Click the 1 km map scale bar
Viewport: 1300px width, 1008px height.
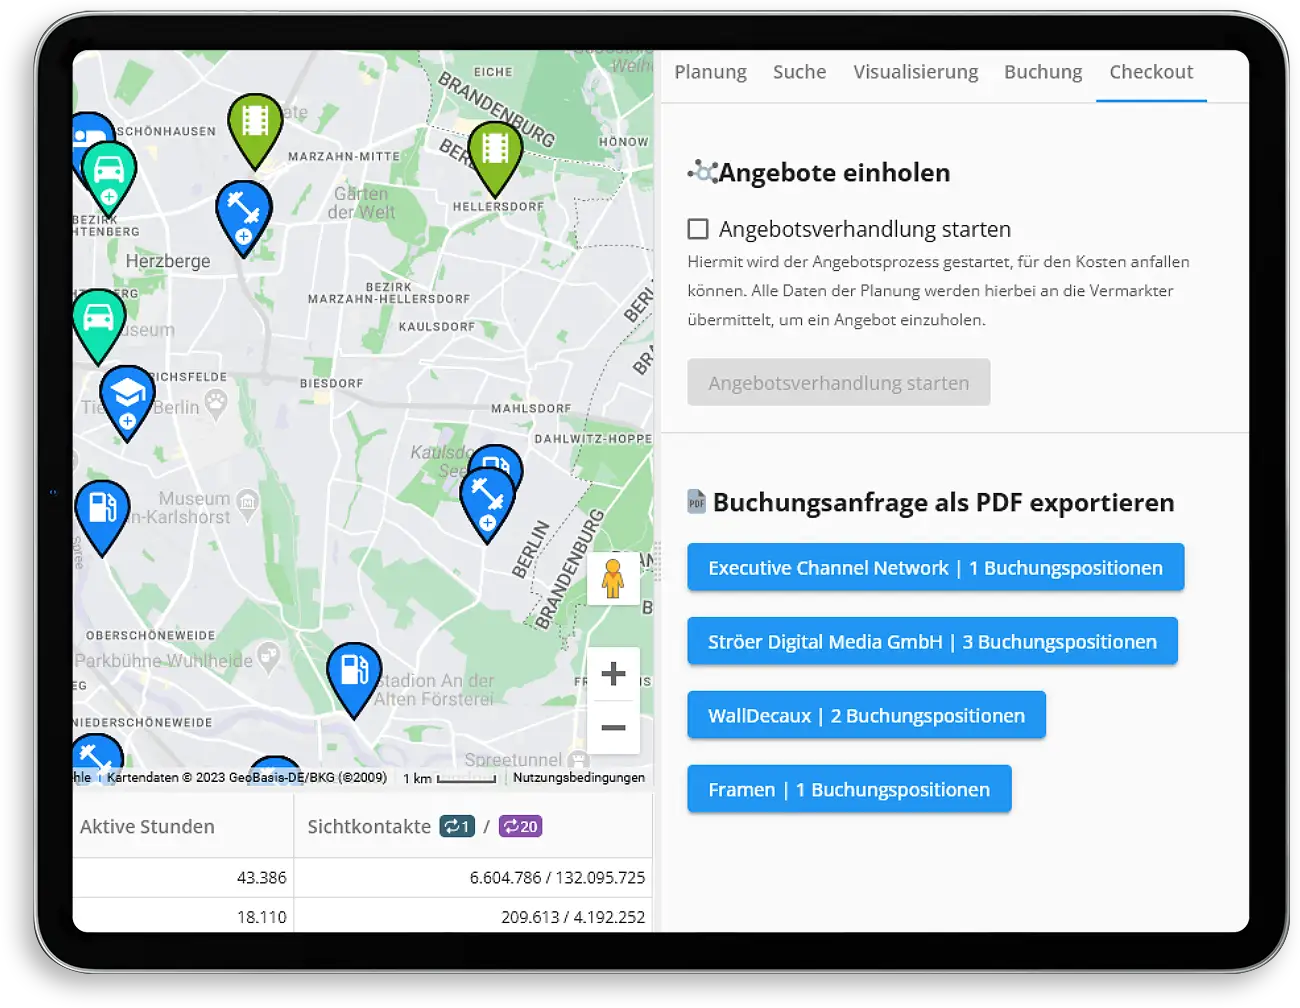pos(450,777)
